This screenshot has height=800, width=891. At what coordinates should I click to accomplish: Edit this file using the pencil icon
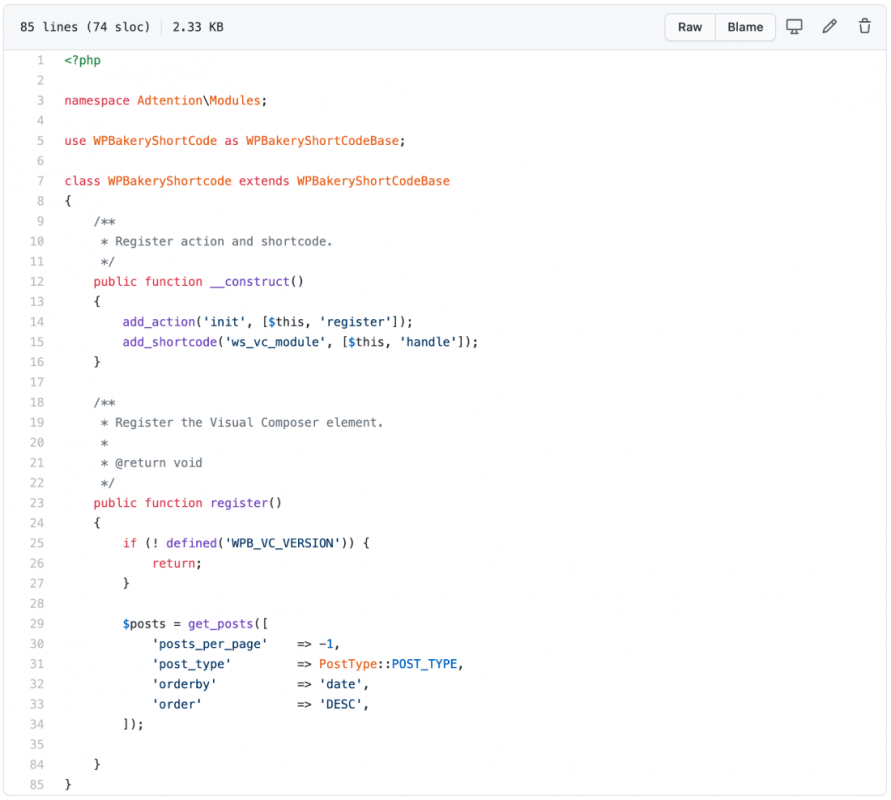click(x=829, y=26)
